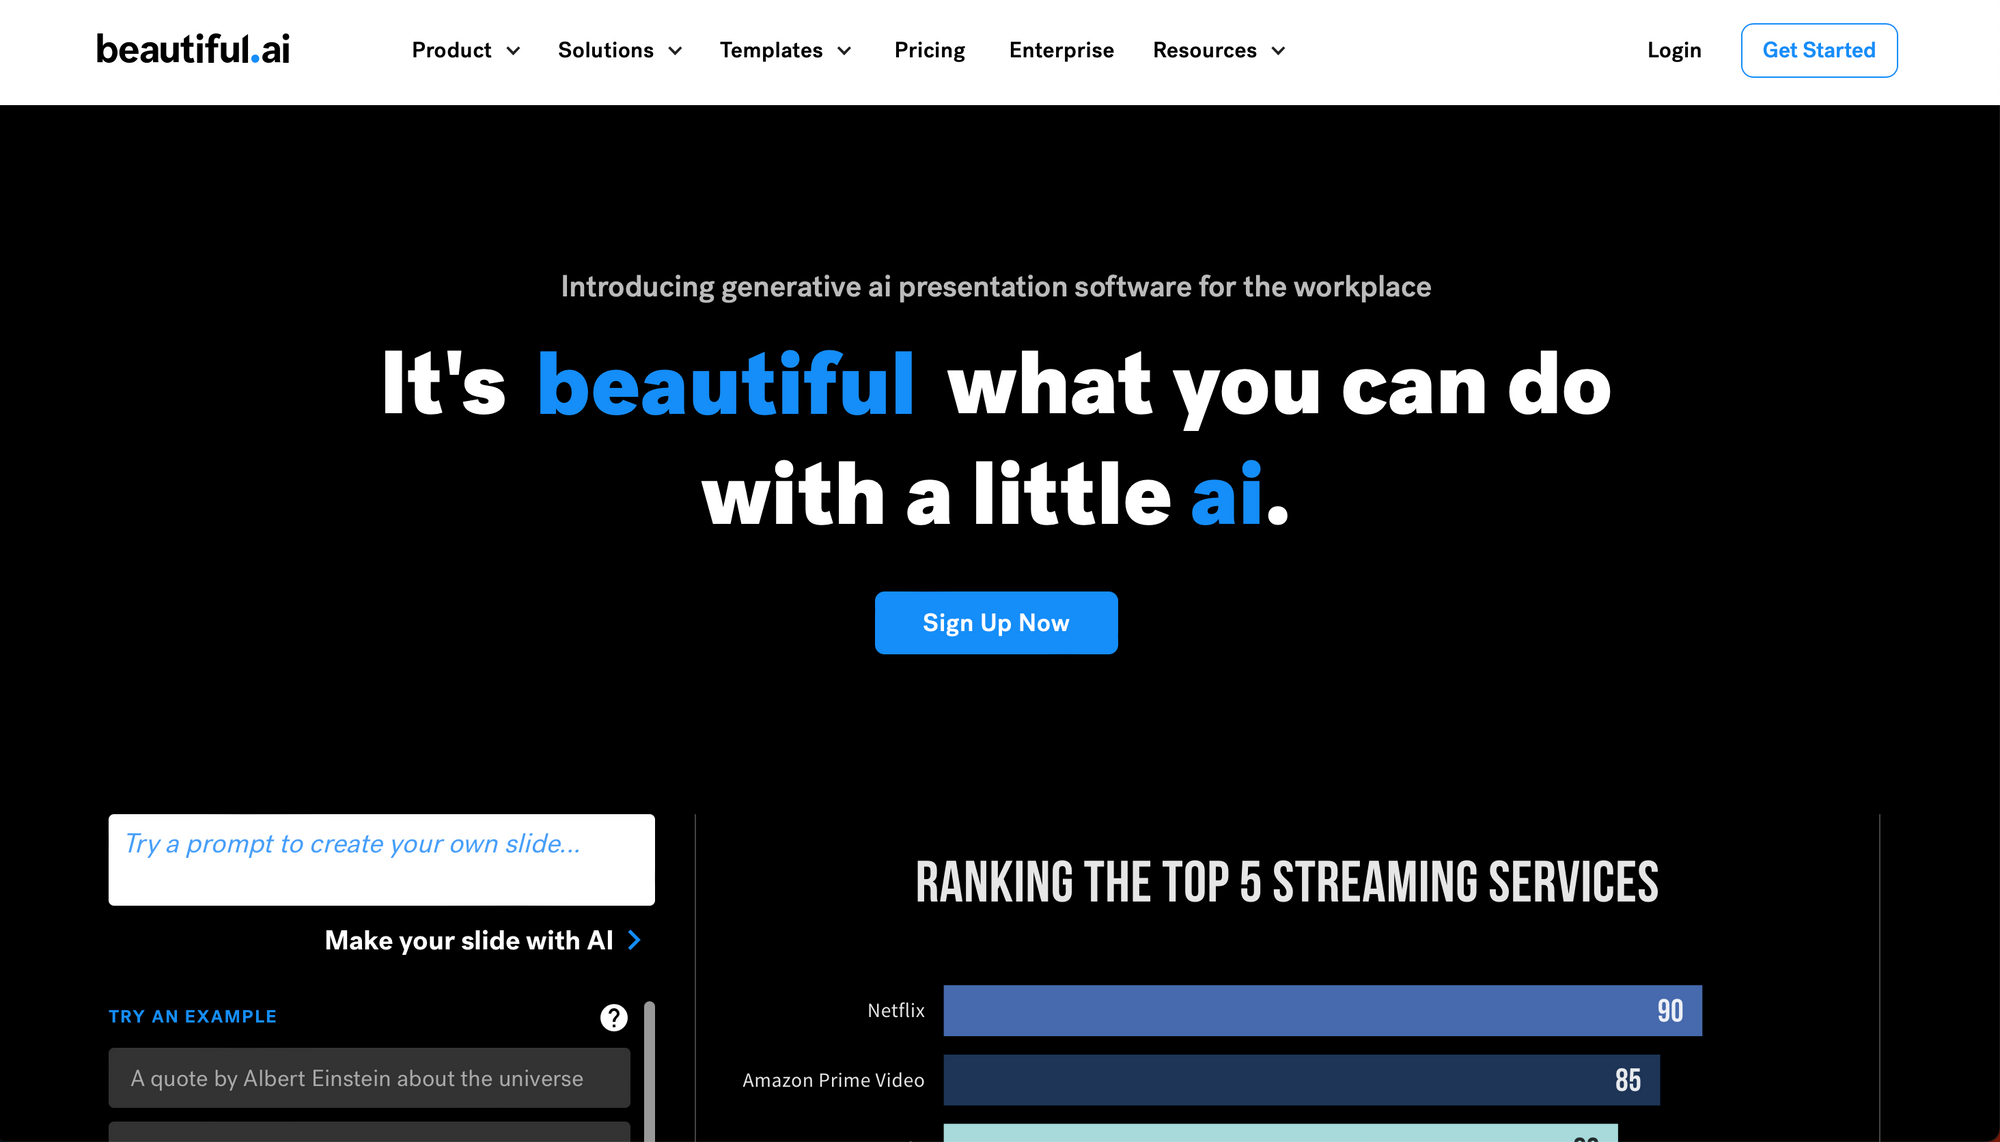Viewport: 2000px width, 1142px height.
Task: Click the Login link
Action: coord(1673,50)
